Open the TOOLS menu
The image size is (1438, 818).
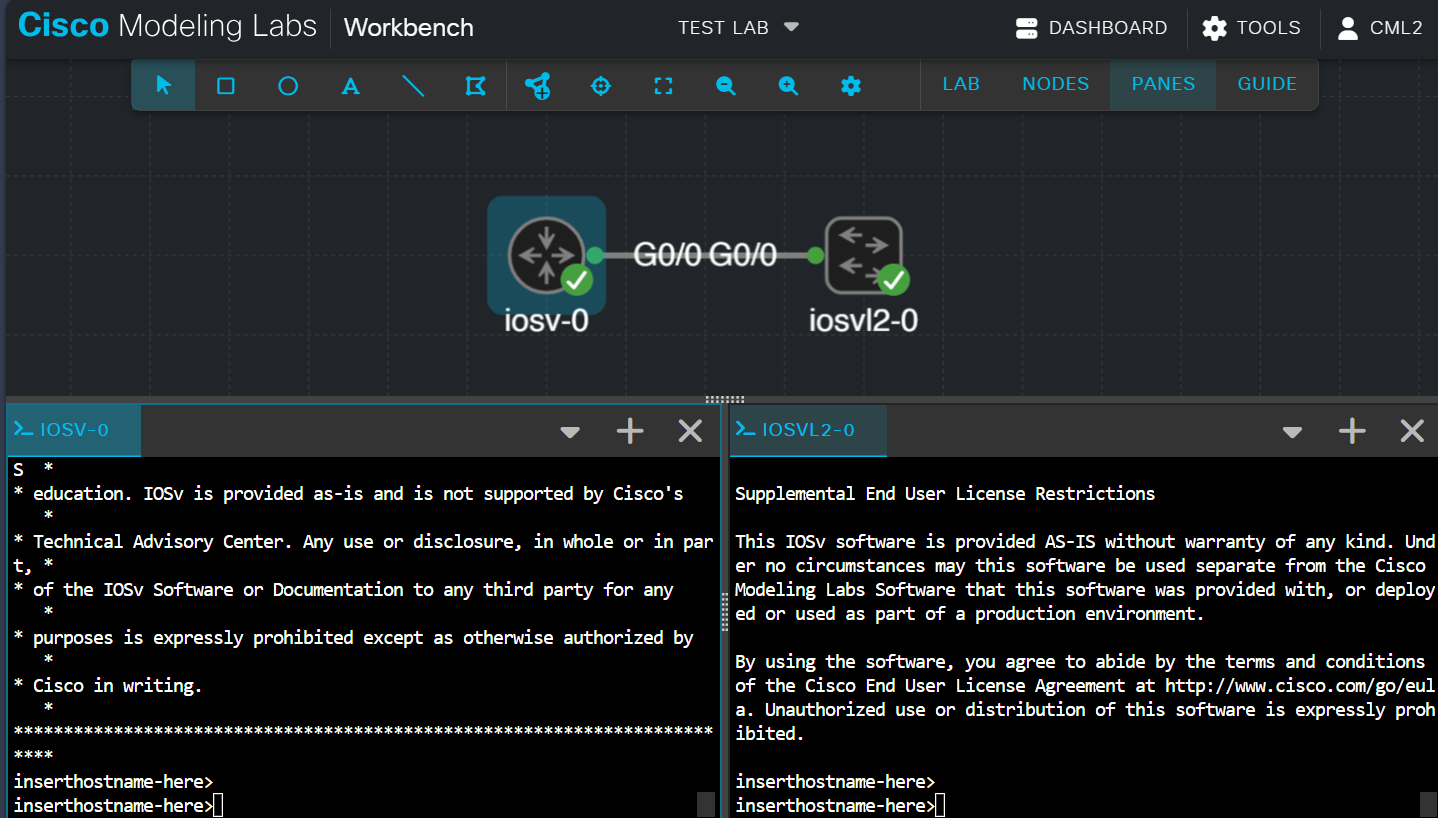1251,28
